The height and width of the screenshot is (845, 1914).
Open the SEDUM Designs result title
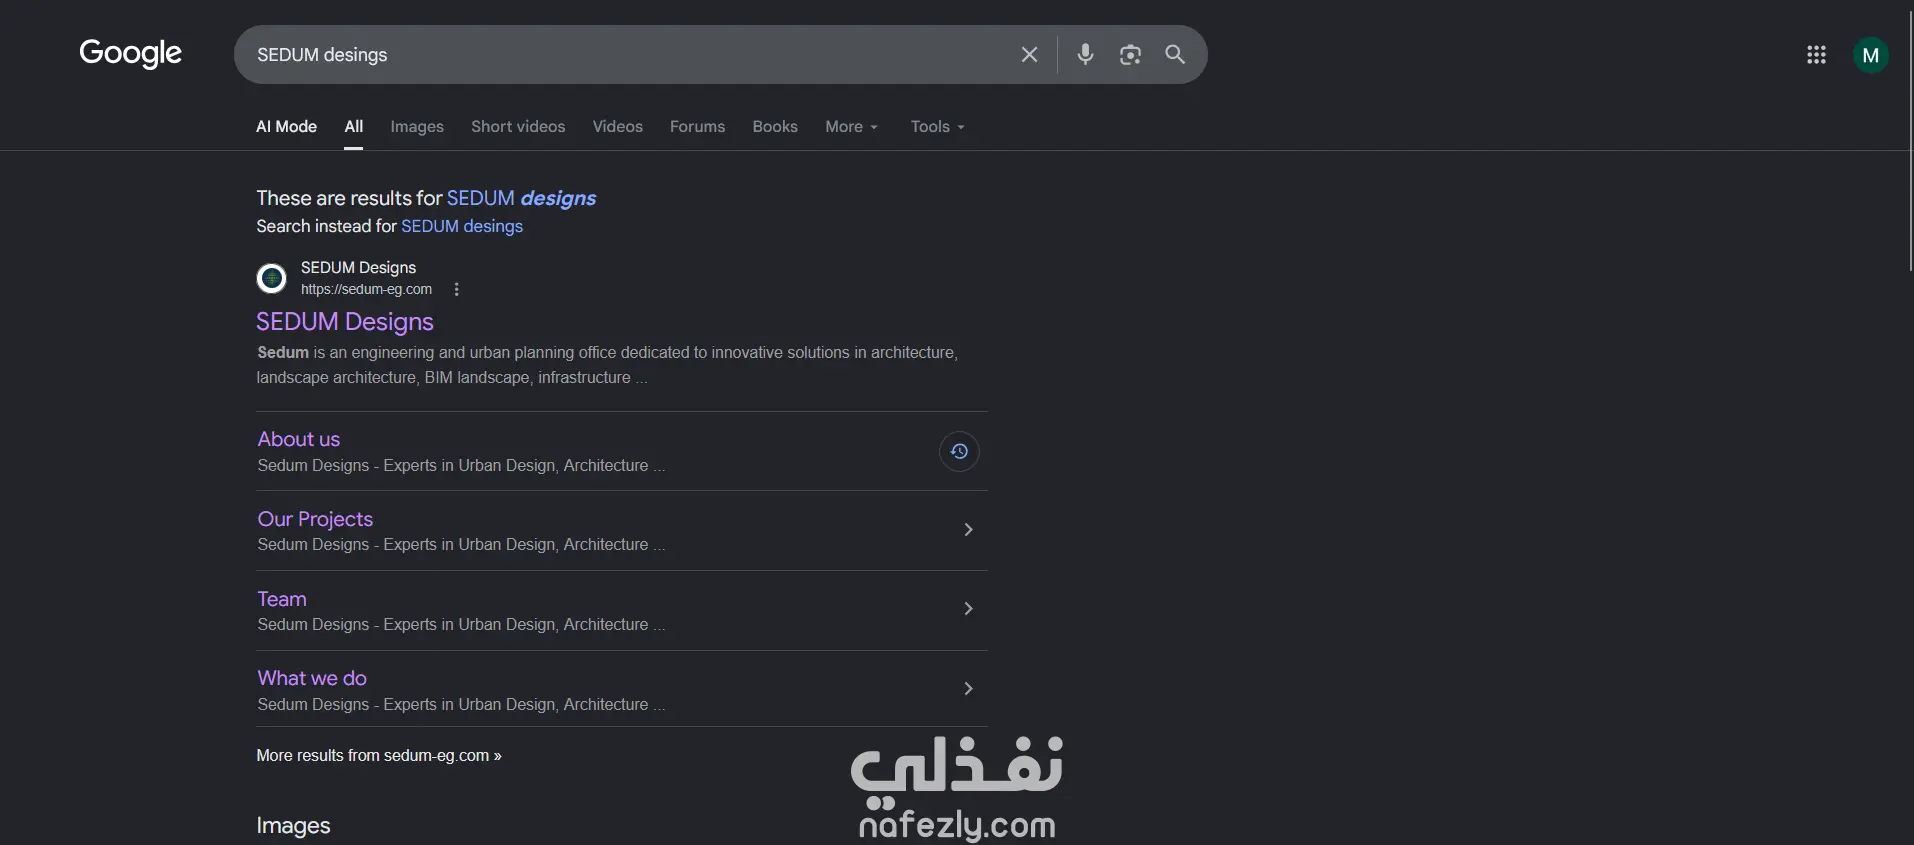pos(345,322)
